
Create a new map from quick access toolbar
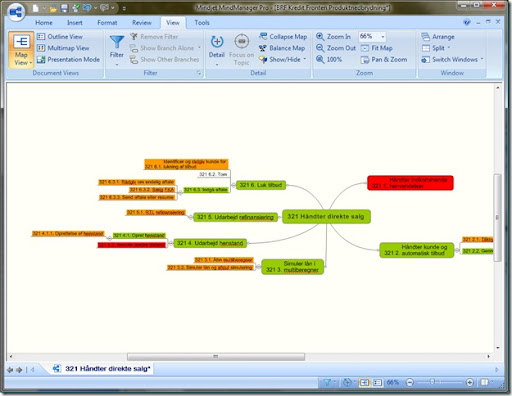click(x=36, y=8)
